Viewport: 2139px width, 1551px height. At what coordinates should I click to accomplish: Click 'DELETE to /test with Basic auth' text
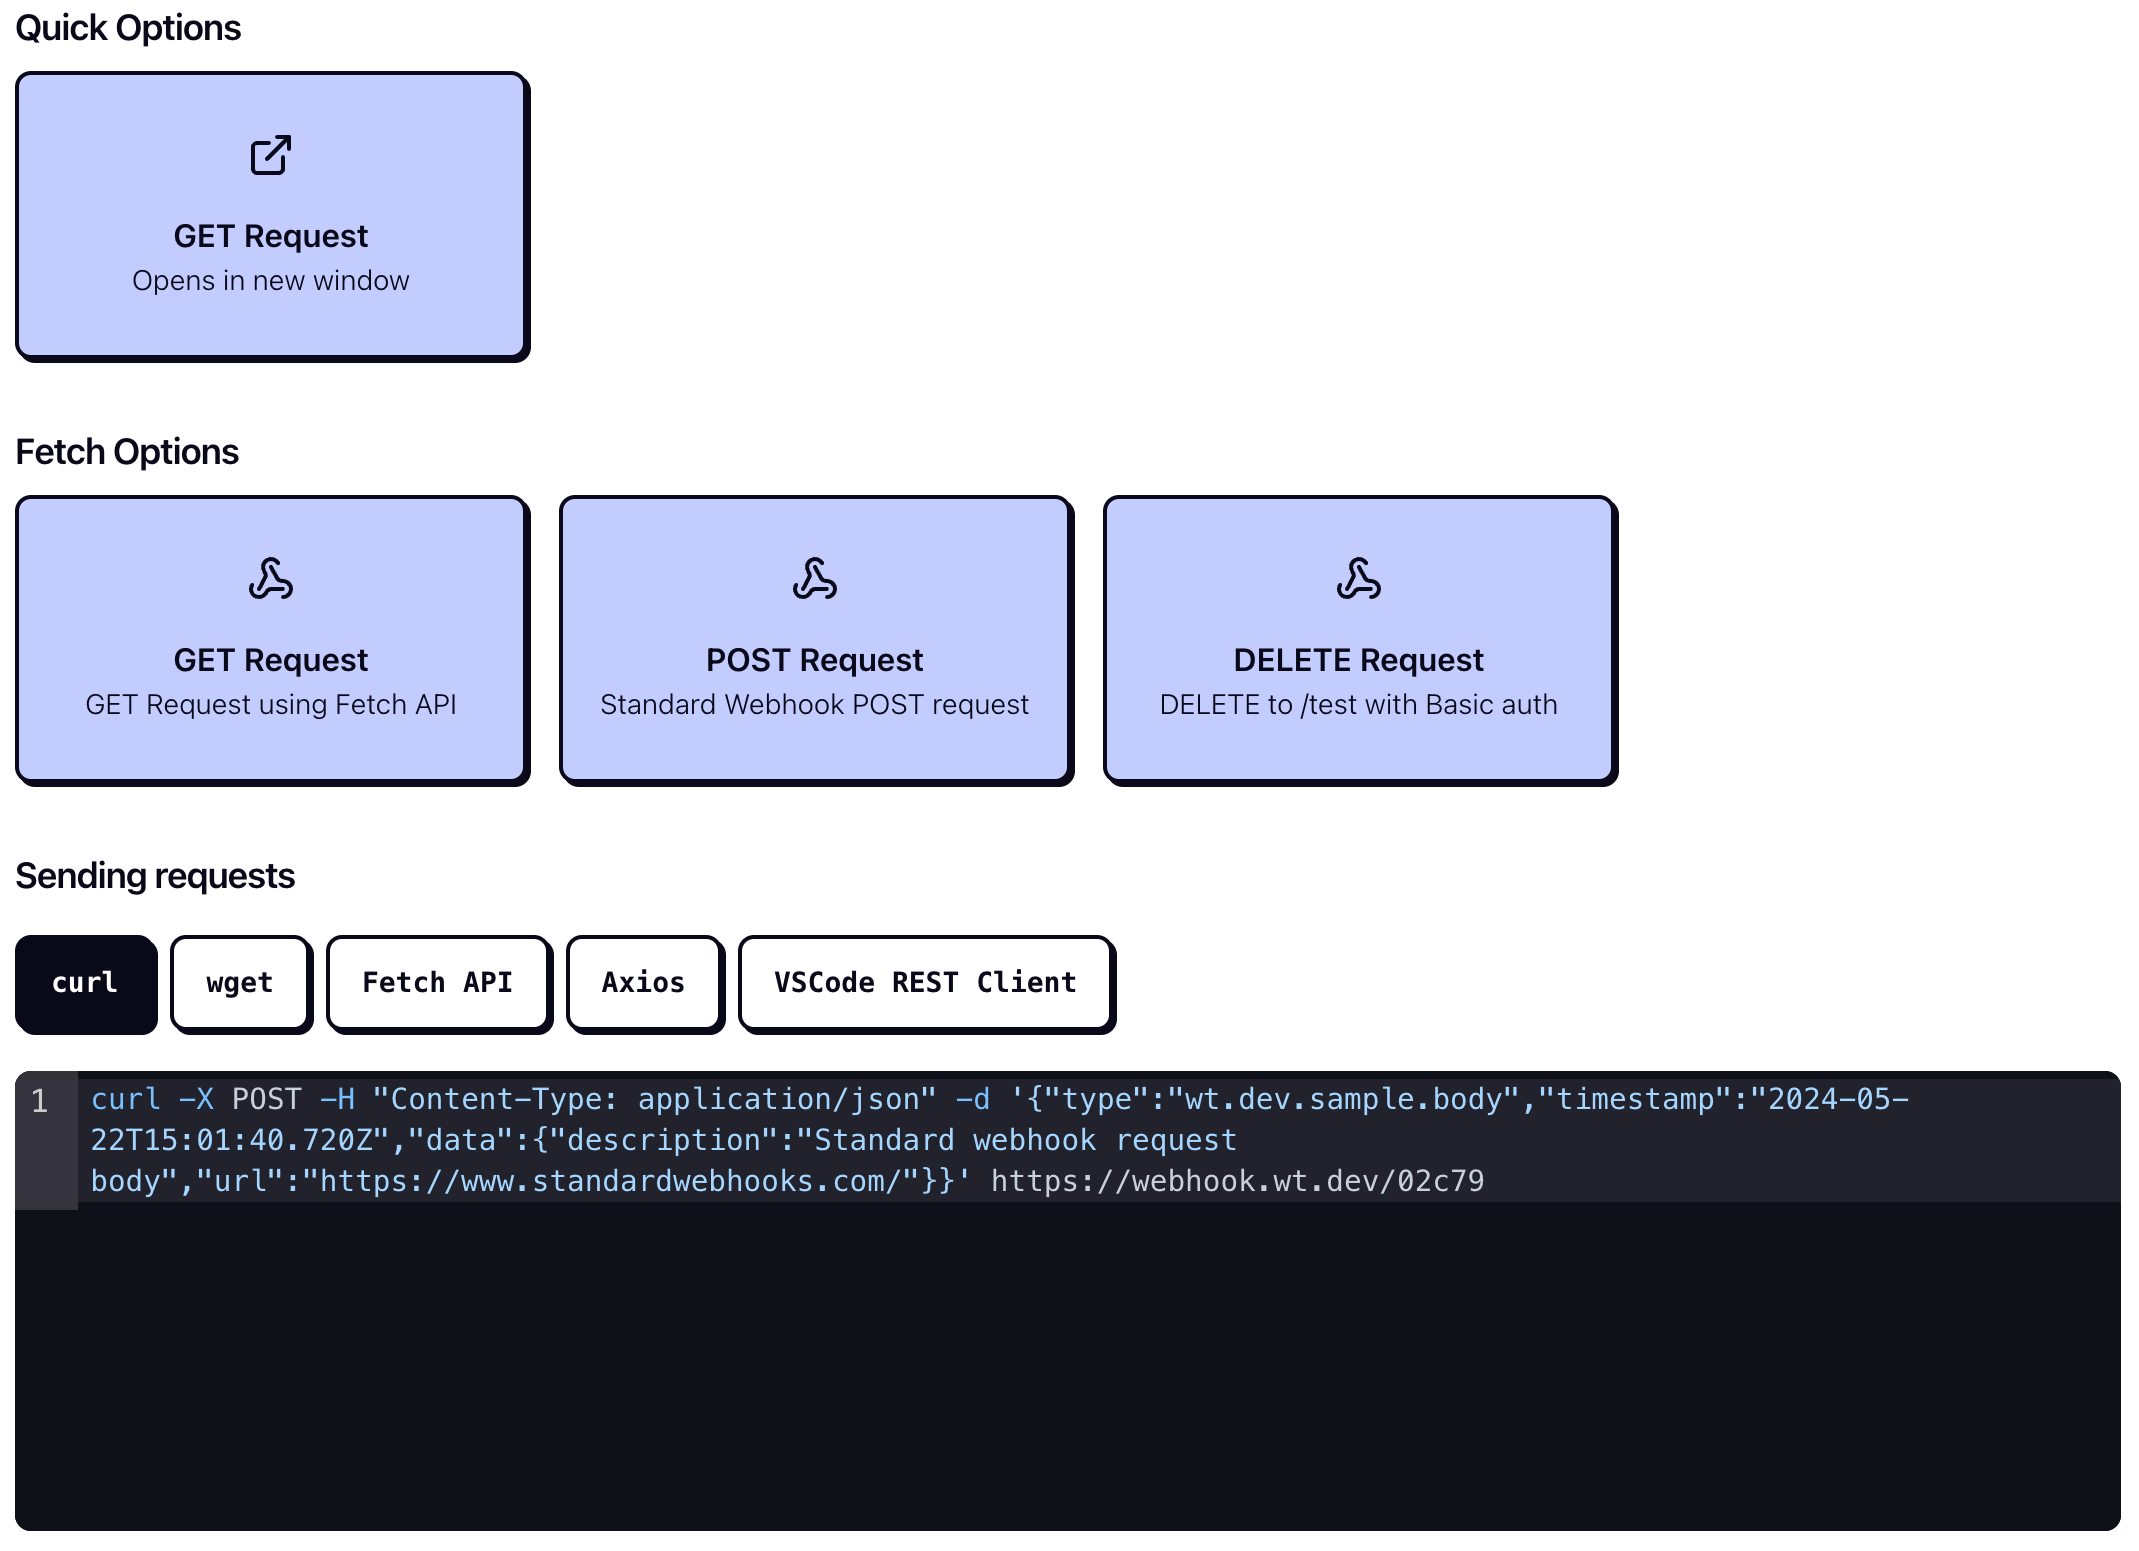click(1359, 705)
